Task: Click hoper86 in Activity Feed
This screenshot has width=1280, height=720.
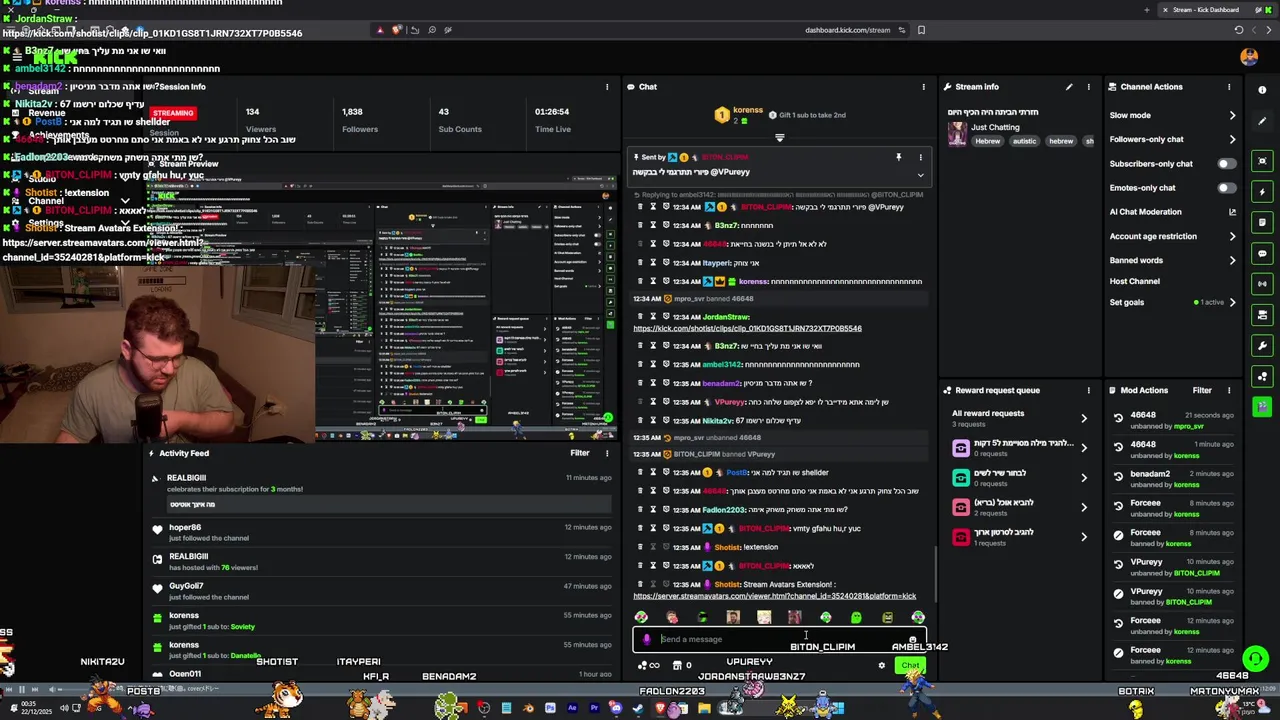Action: point(185,527)
